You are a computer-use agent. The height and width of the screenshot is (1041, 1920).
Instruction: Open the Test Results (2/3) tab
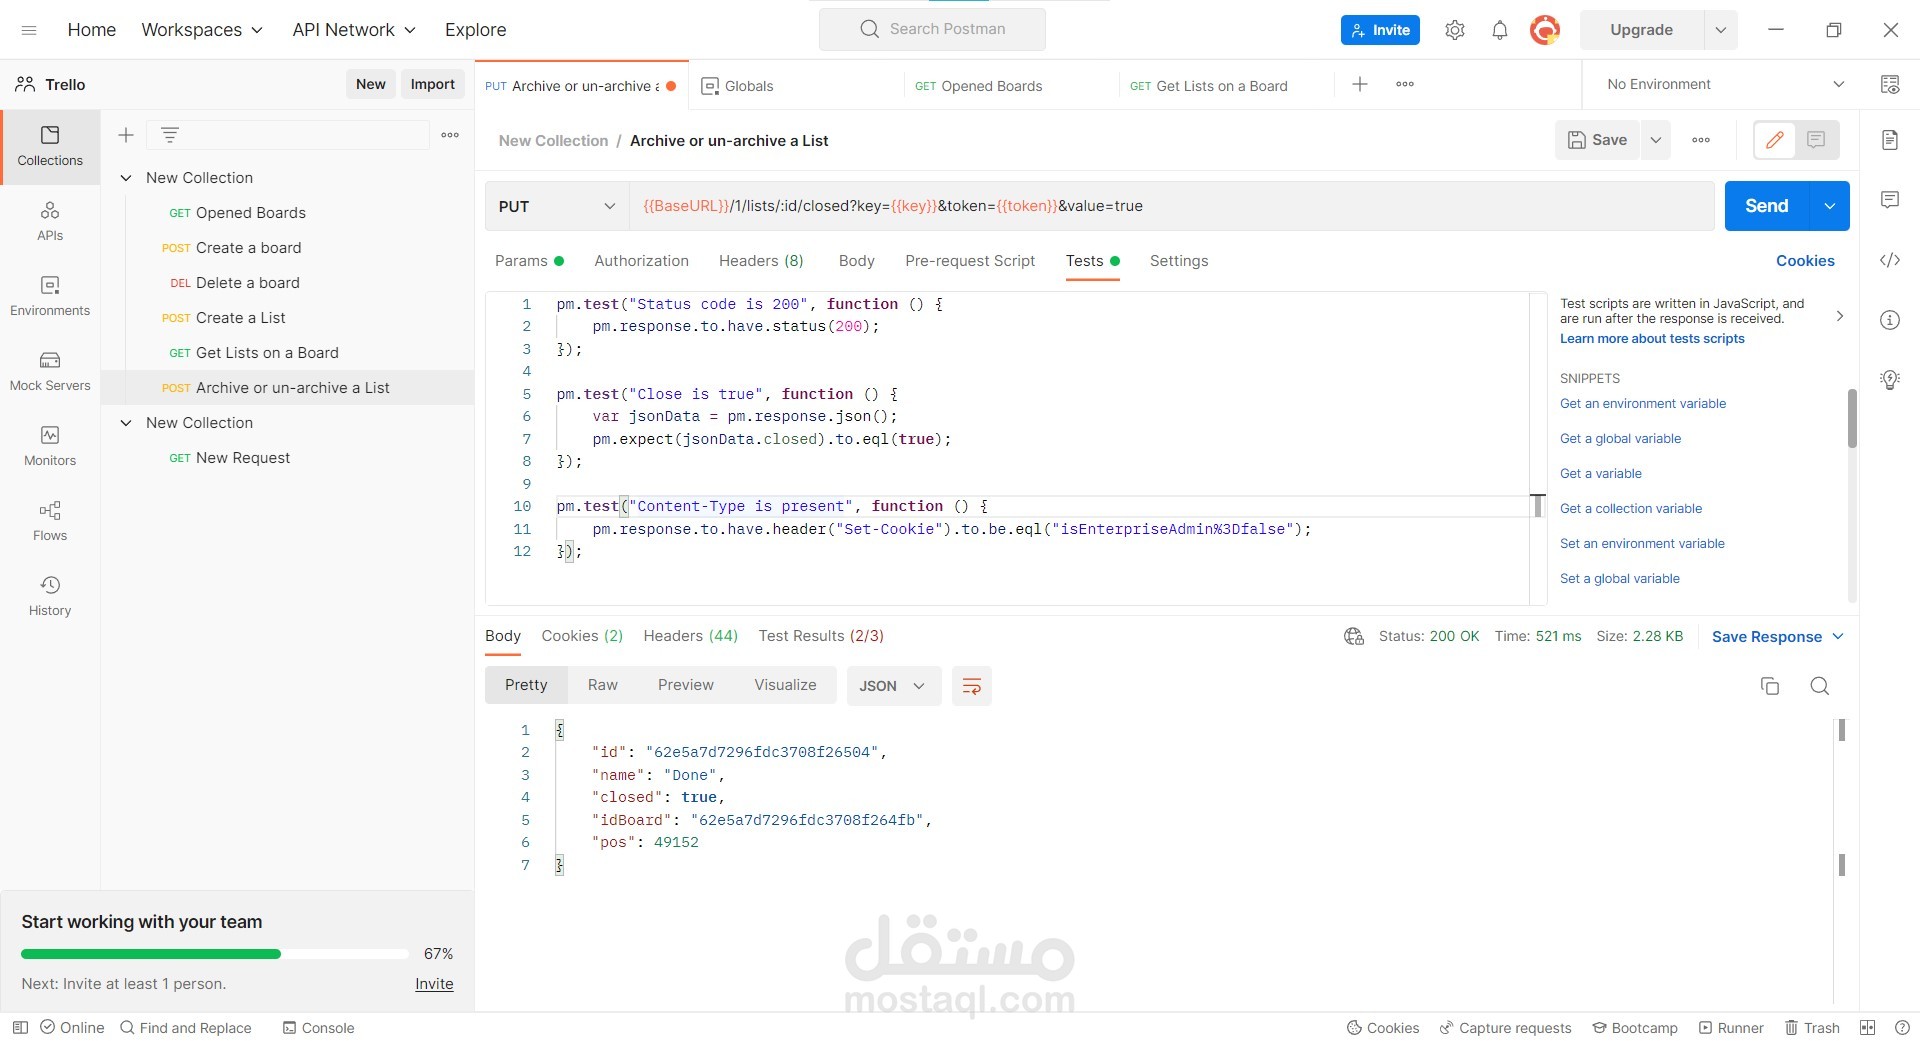click(821, 636)
